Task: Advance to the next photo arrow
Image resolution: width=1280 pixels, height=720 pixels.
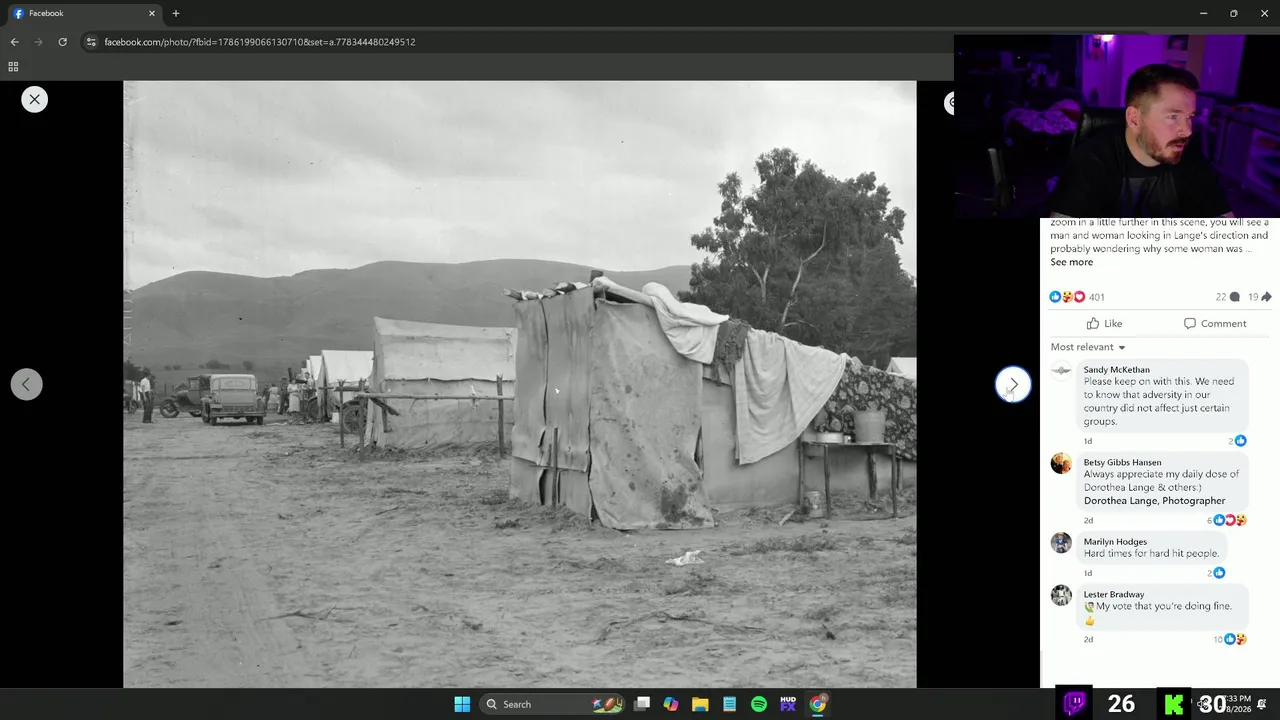Action: tap(1013, 384)
